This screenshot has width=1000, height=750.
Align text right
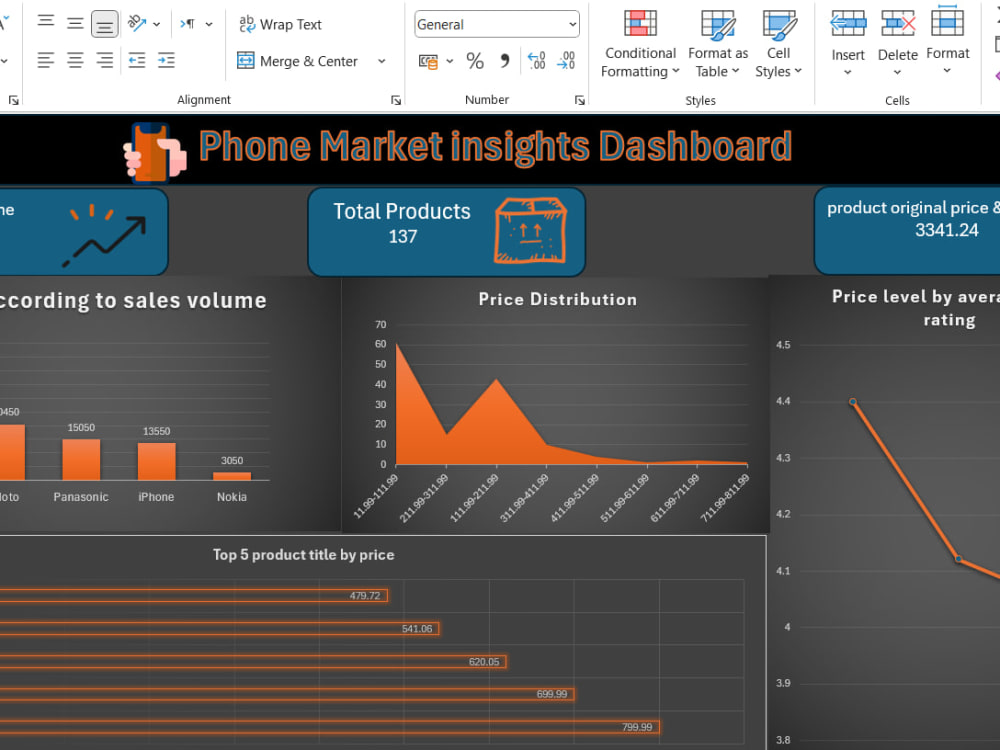(x=105, y=61)
